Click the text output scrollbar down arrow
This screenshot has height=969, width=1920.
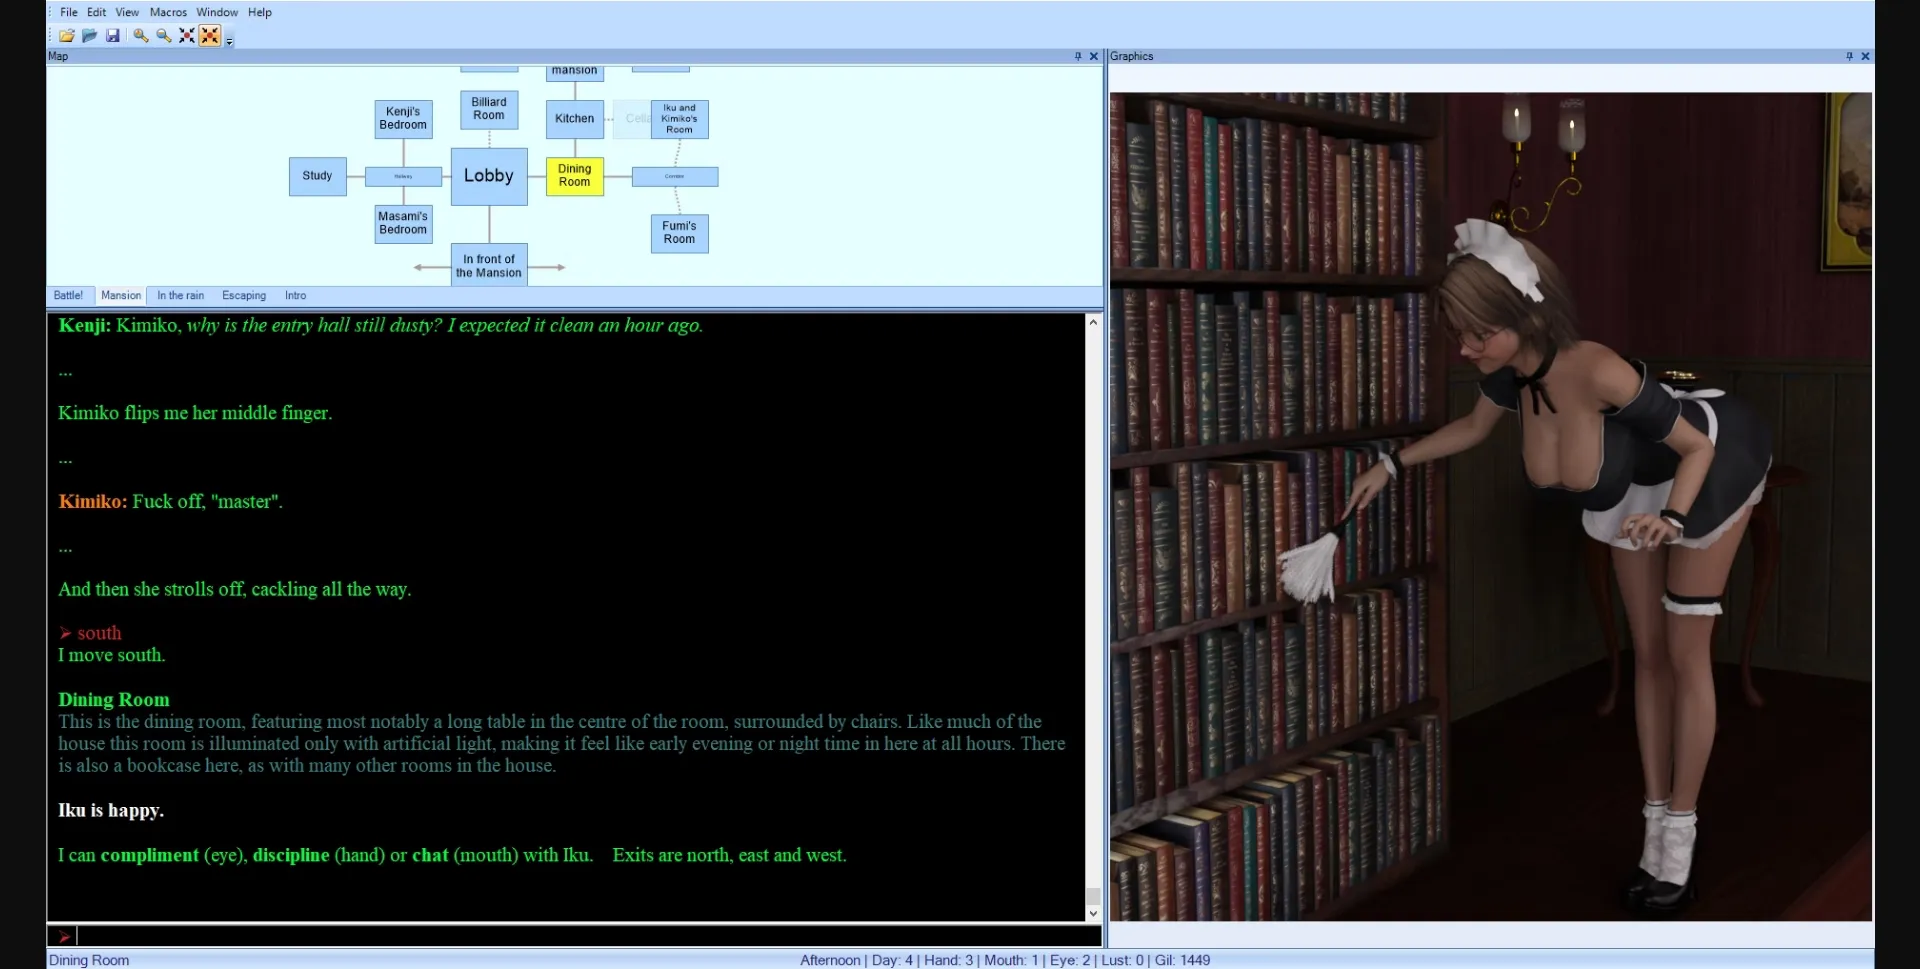tap(1093, 913)
